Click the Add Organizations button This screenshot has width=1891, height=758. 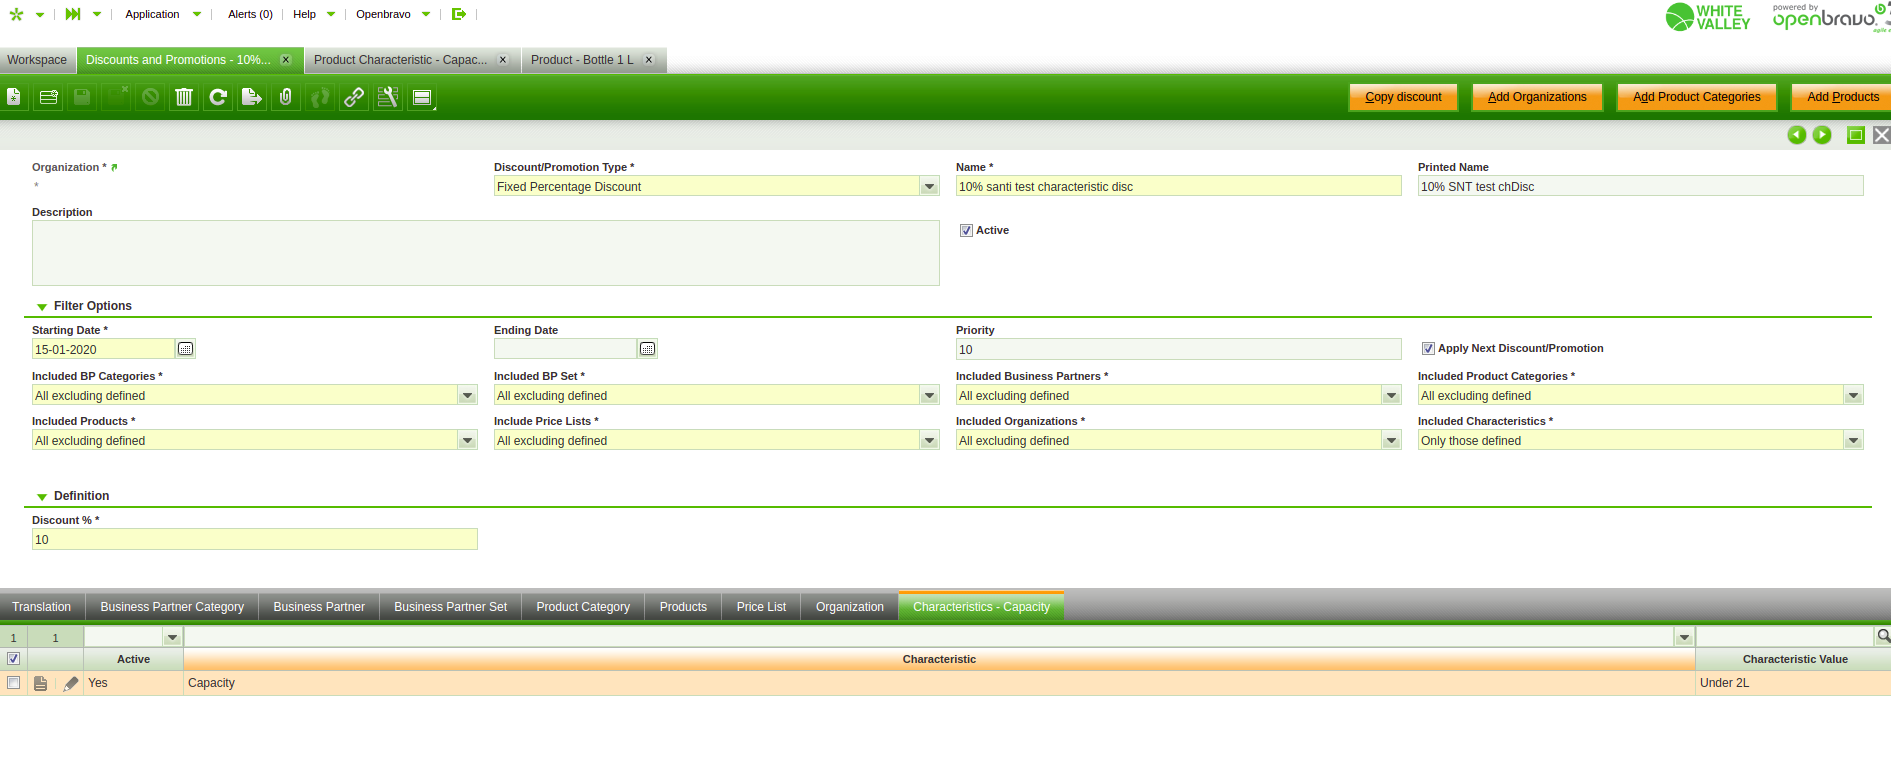1537,97
